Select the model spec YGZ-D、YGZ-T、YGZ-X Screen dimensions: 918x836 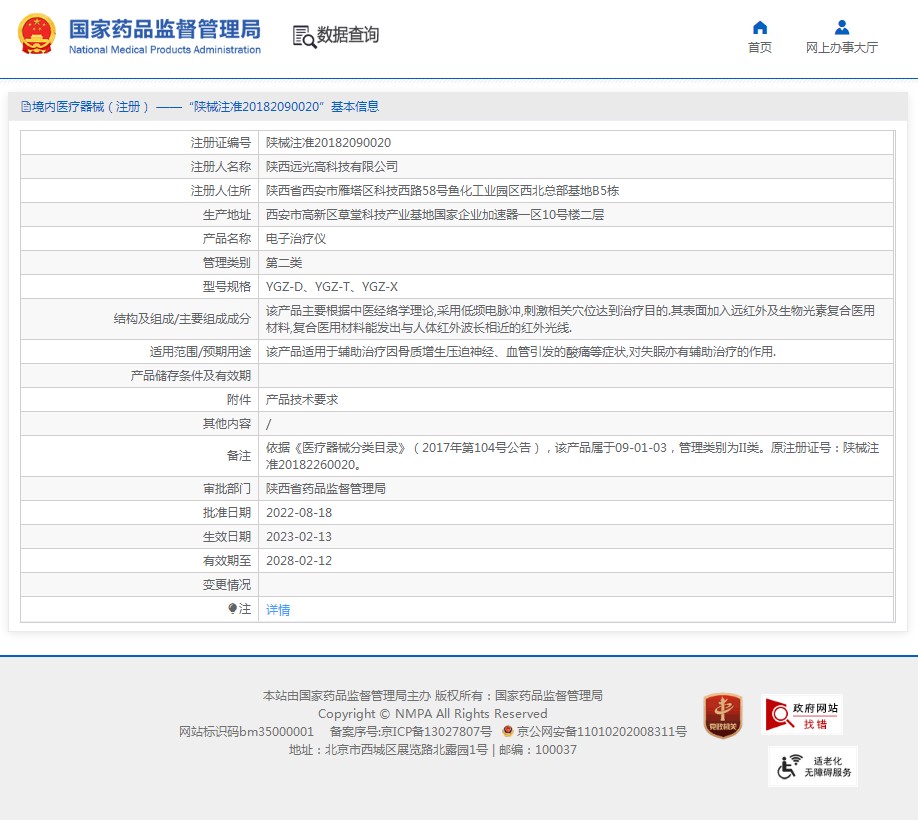[x=332, y=287]
